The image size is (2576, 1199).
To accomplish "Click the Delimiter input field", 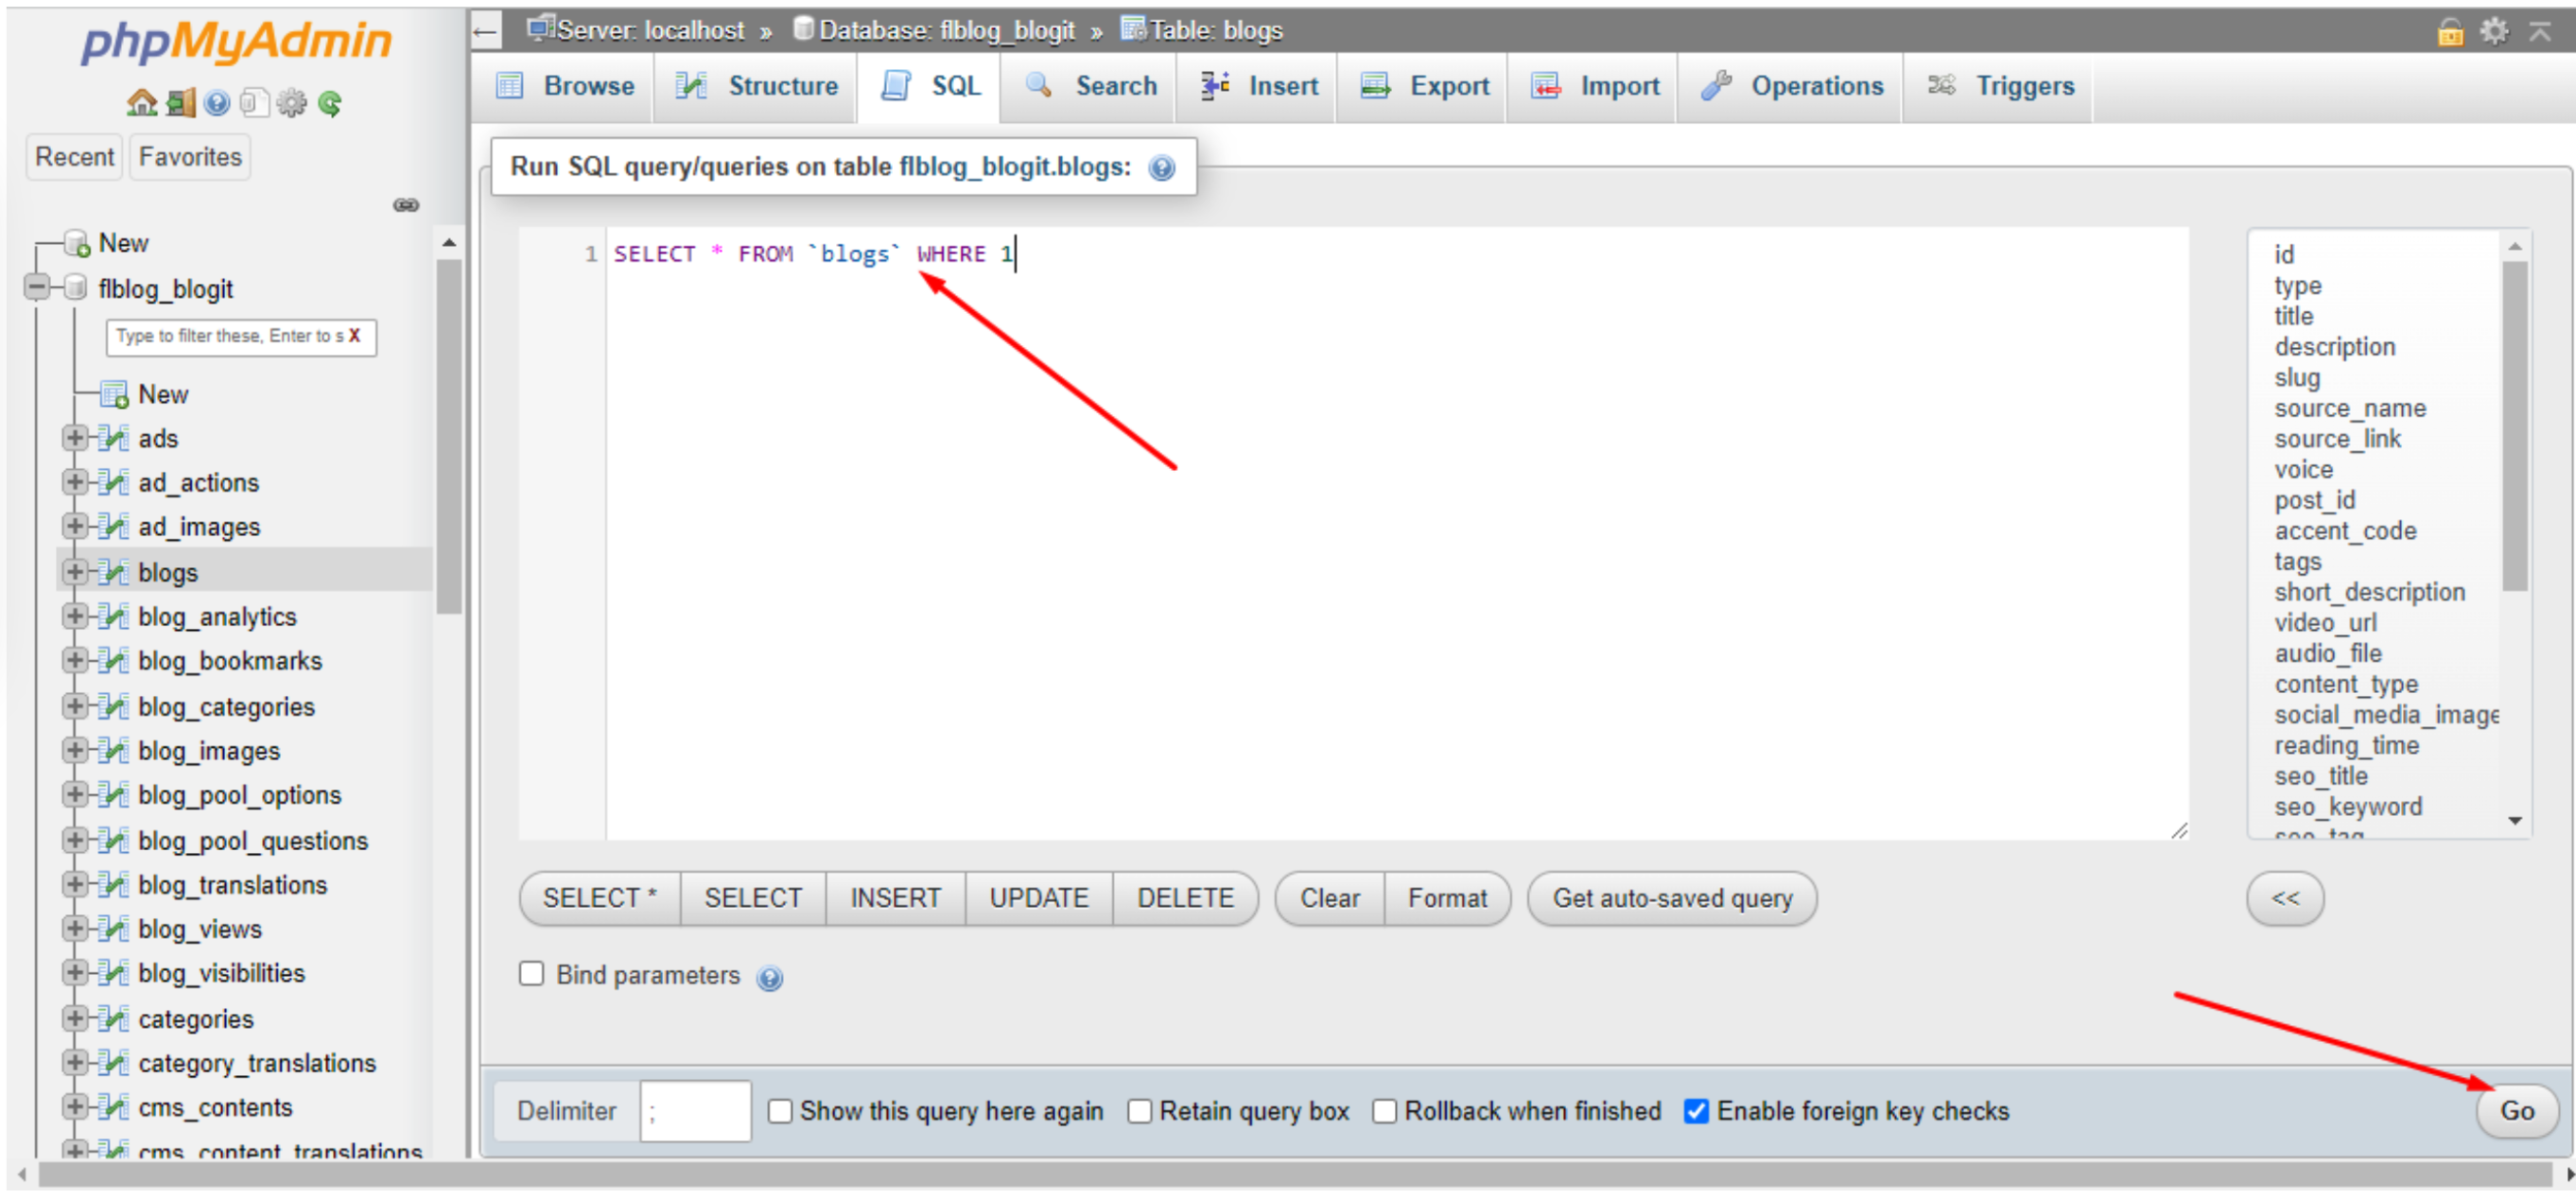I will pyautogui.click(x=695, y=1112).
